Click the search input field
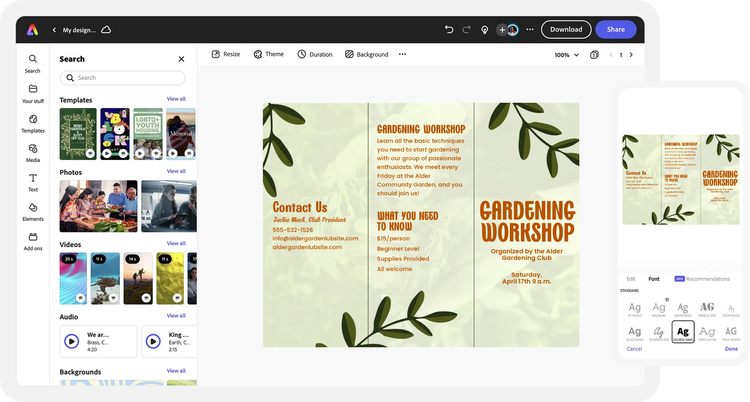This screenshot has width=750, height=402. click(x=122, y=77)
